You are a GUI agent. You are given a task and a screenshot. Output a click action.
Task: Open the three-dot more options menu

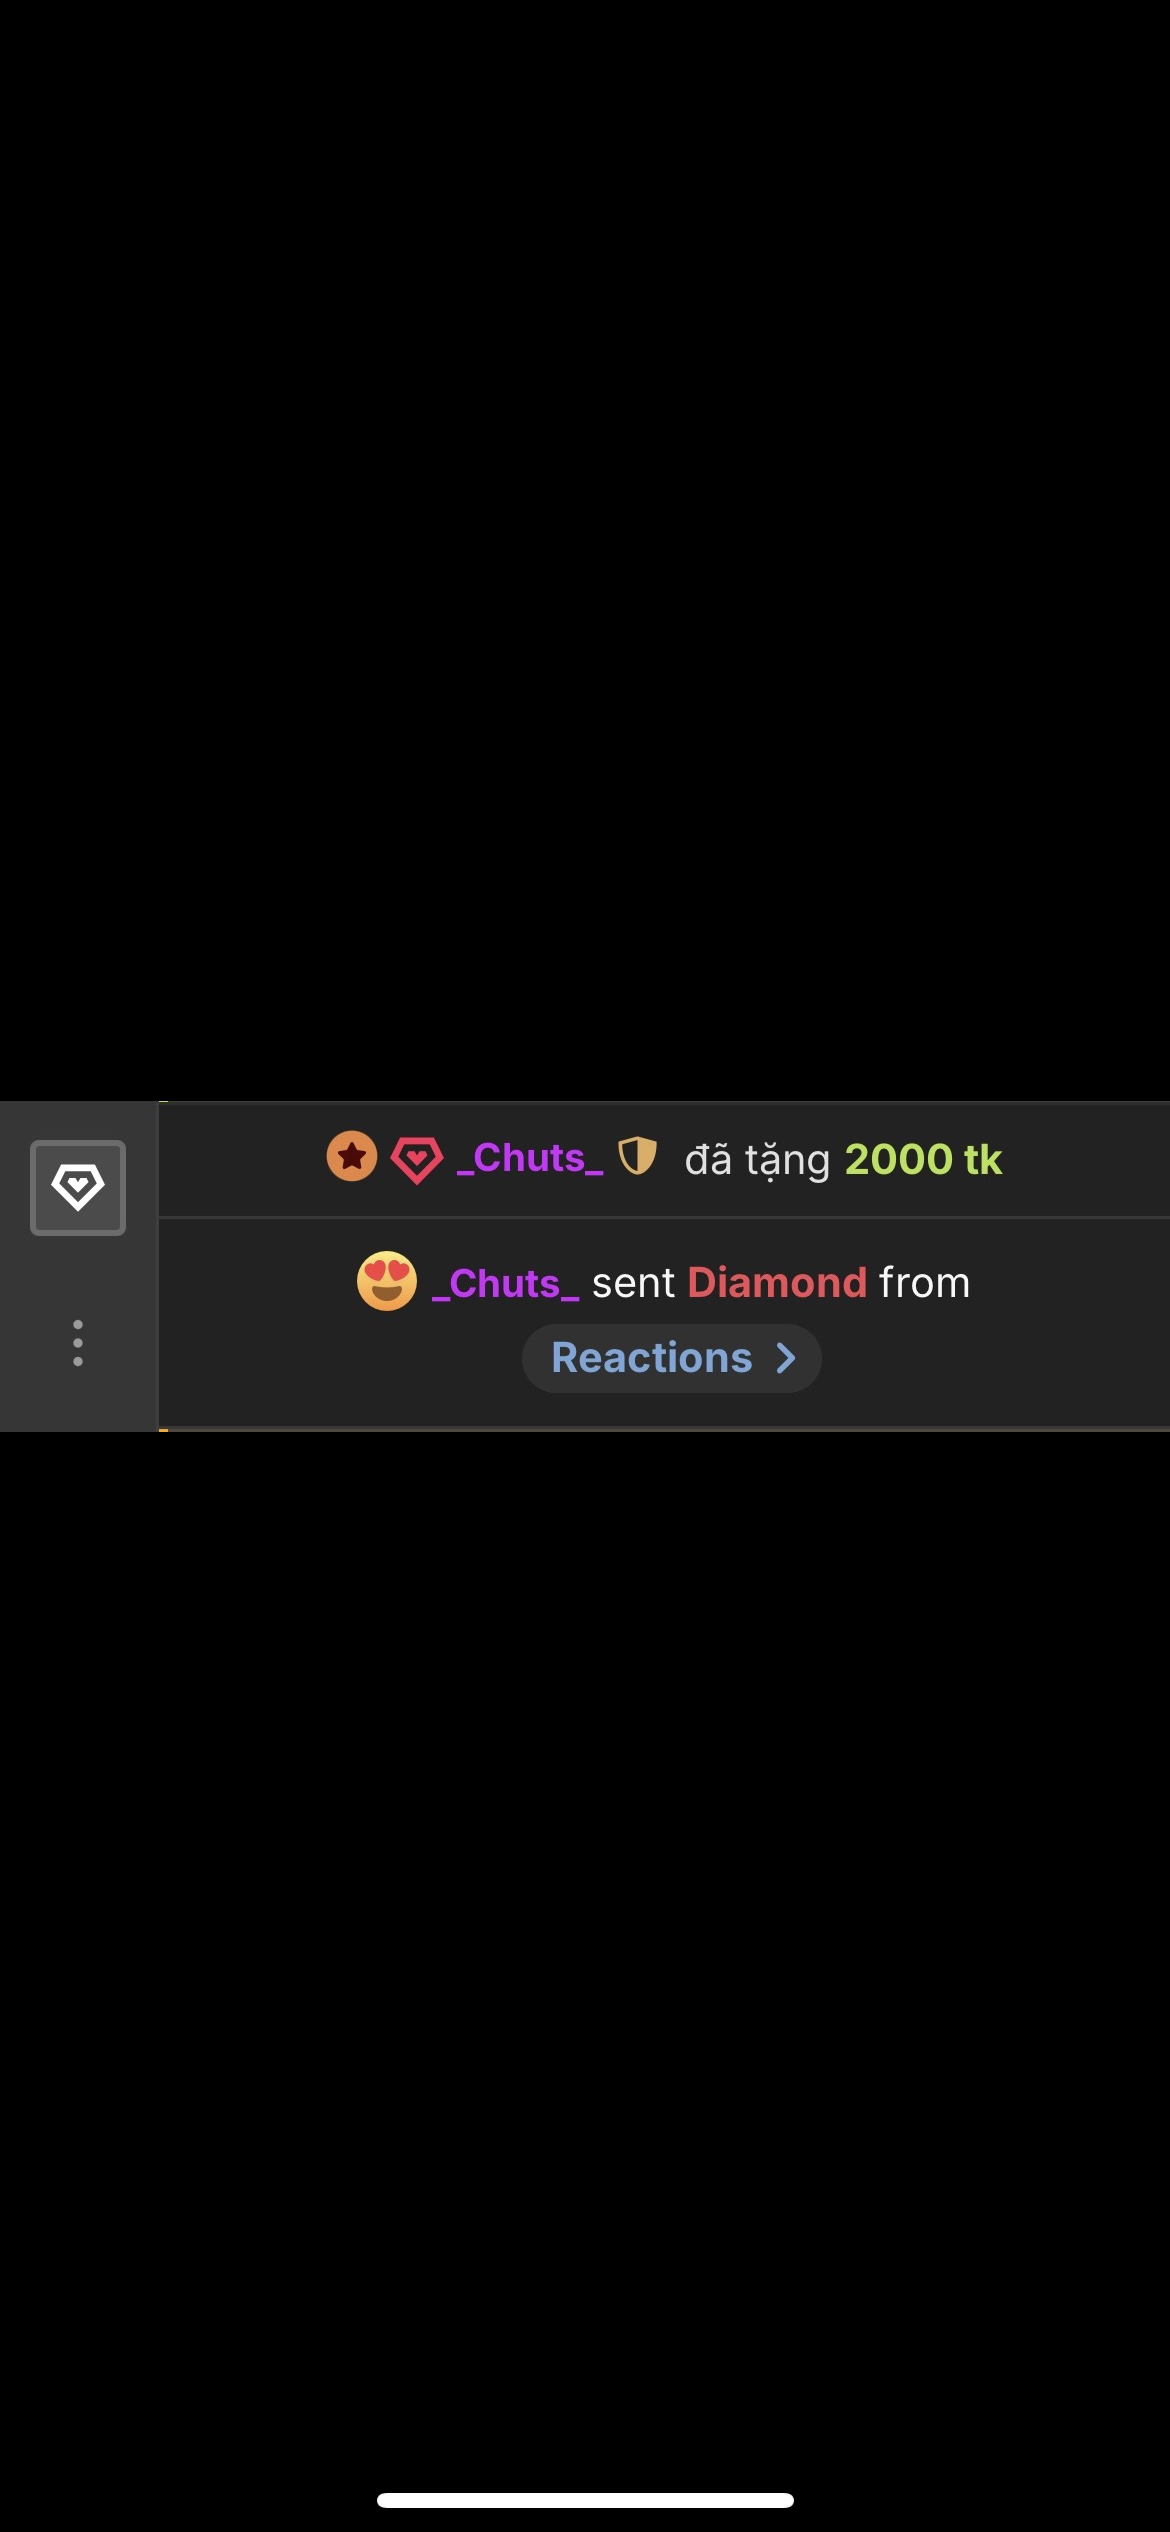78,1342
